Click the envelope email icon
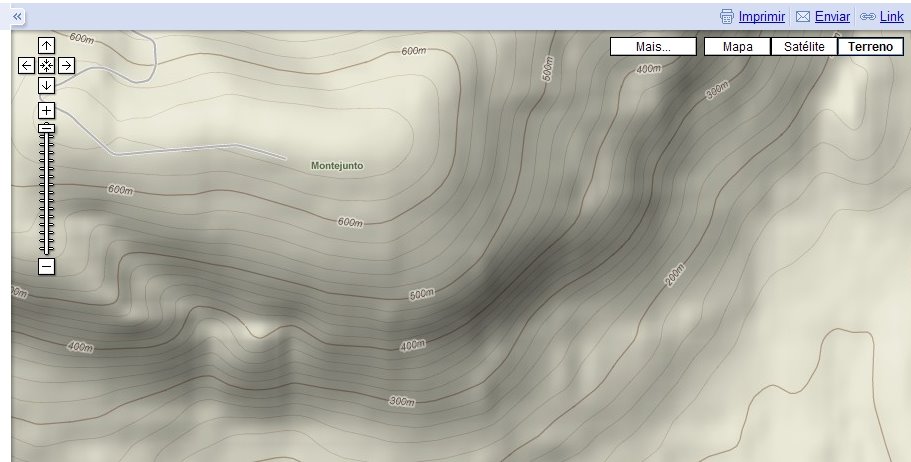 pos(802,17)
